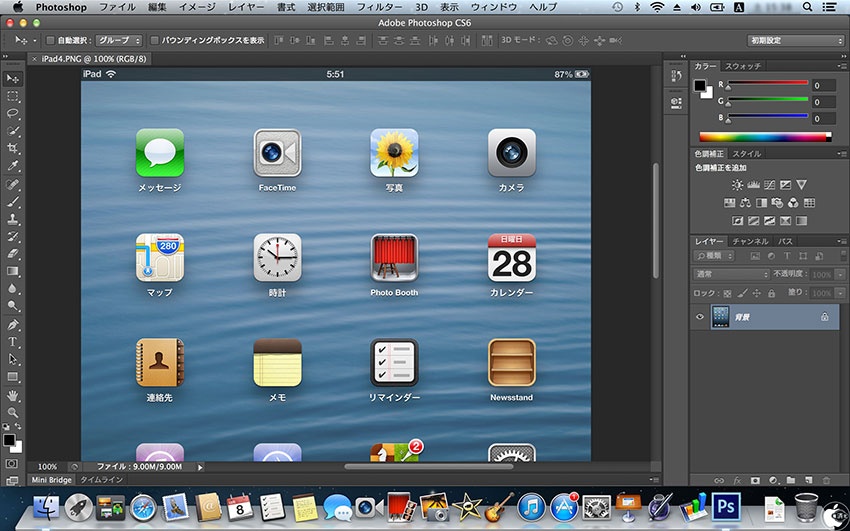The image size is (850, 531).
Task: Click the red R slider track
Action: pyautogui.click(x=767, y=83)
